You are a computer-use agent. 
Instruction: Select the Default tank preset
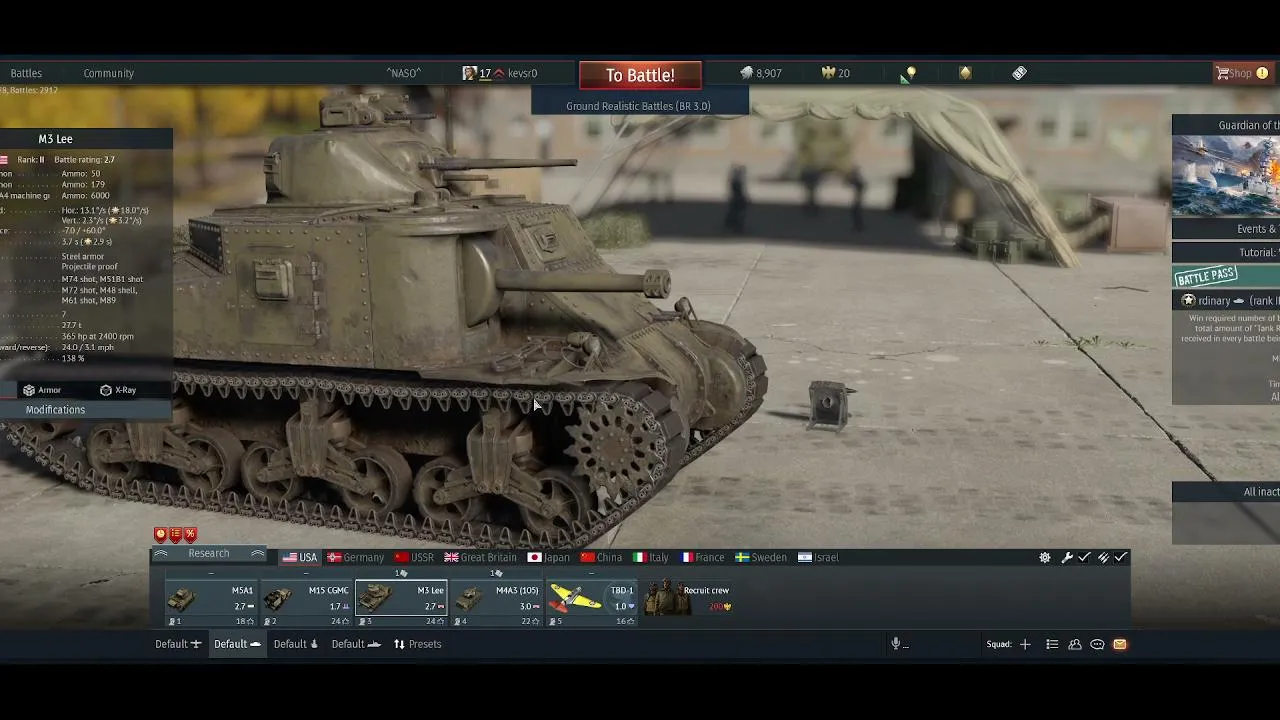(237, 644)
